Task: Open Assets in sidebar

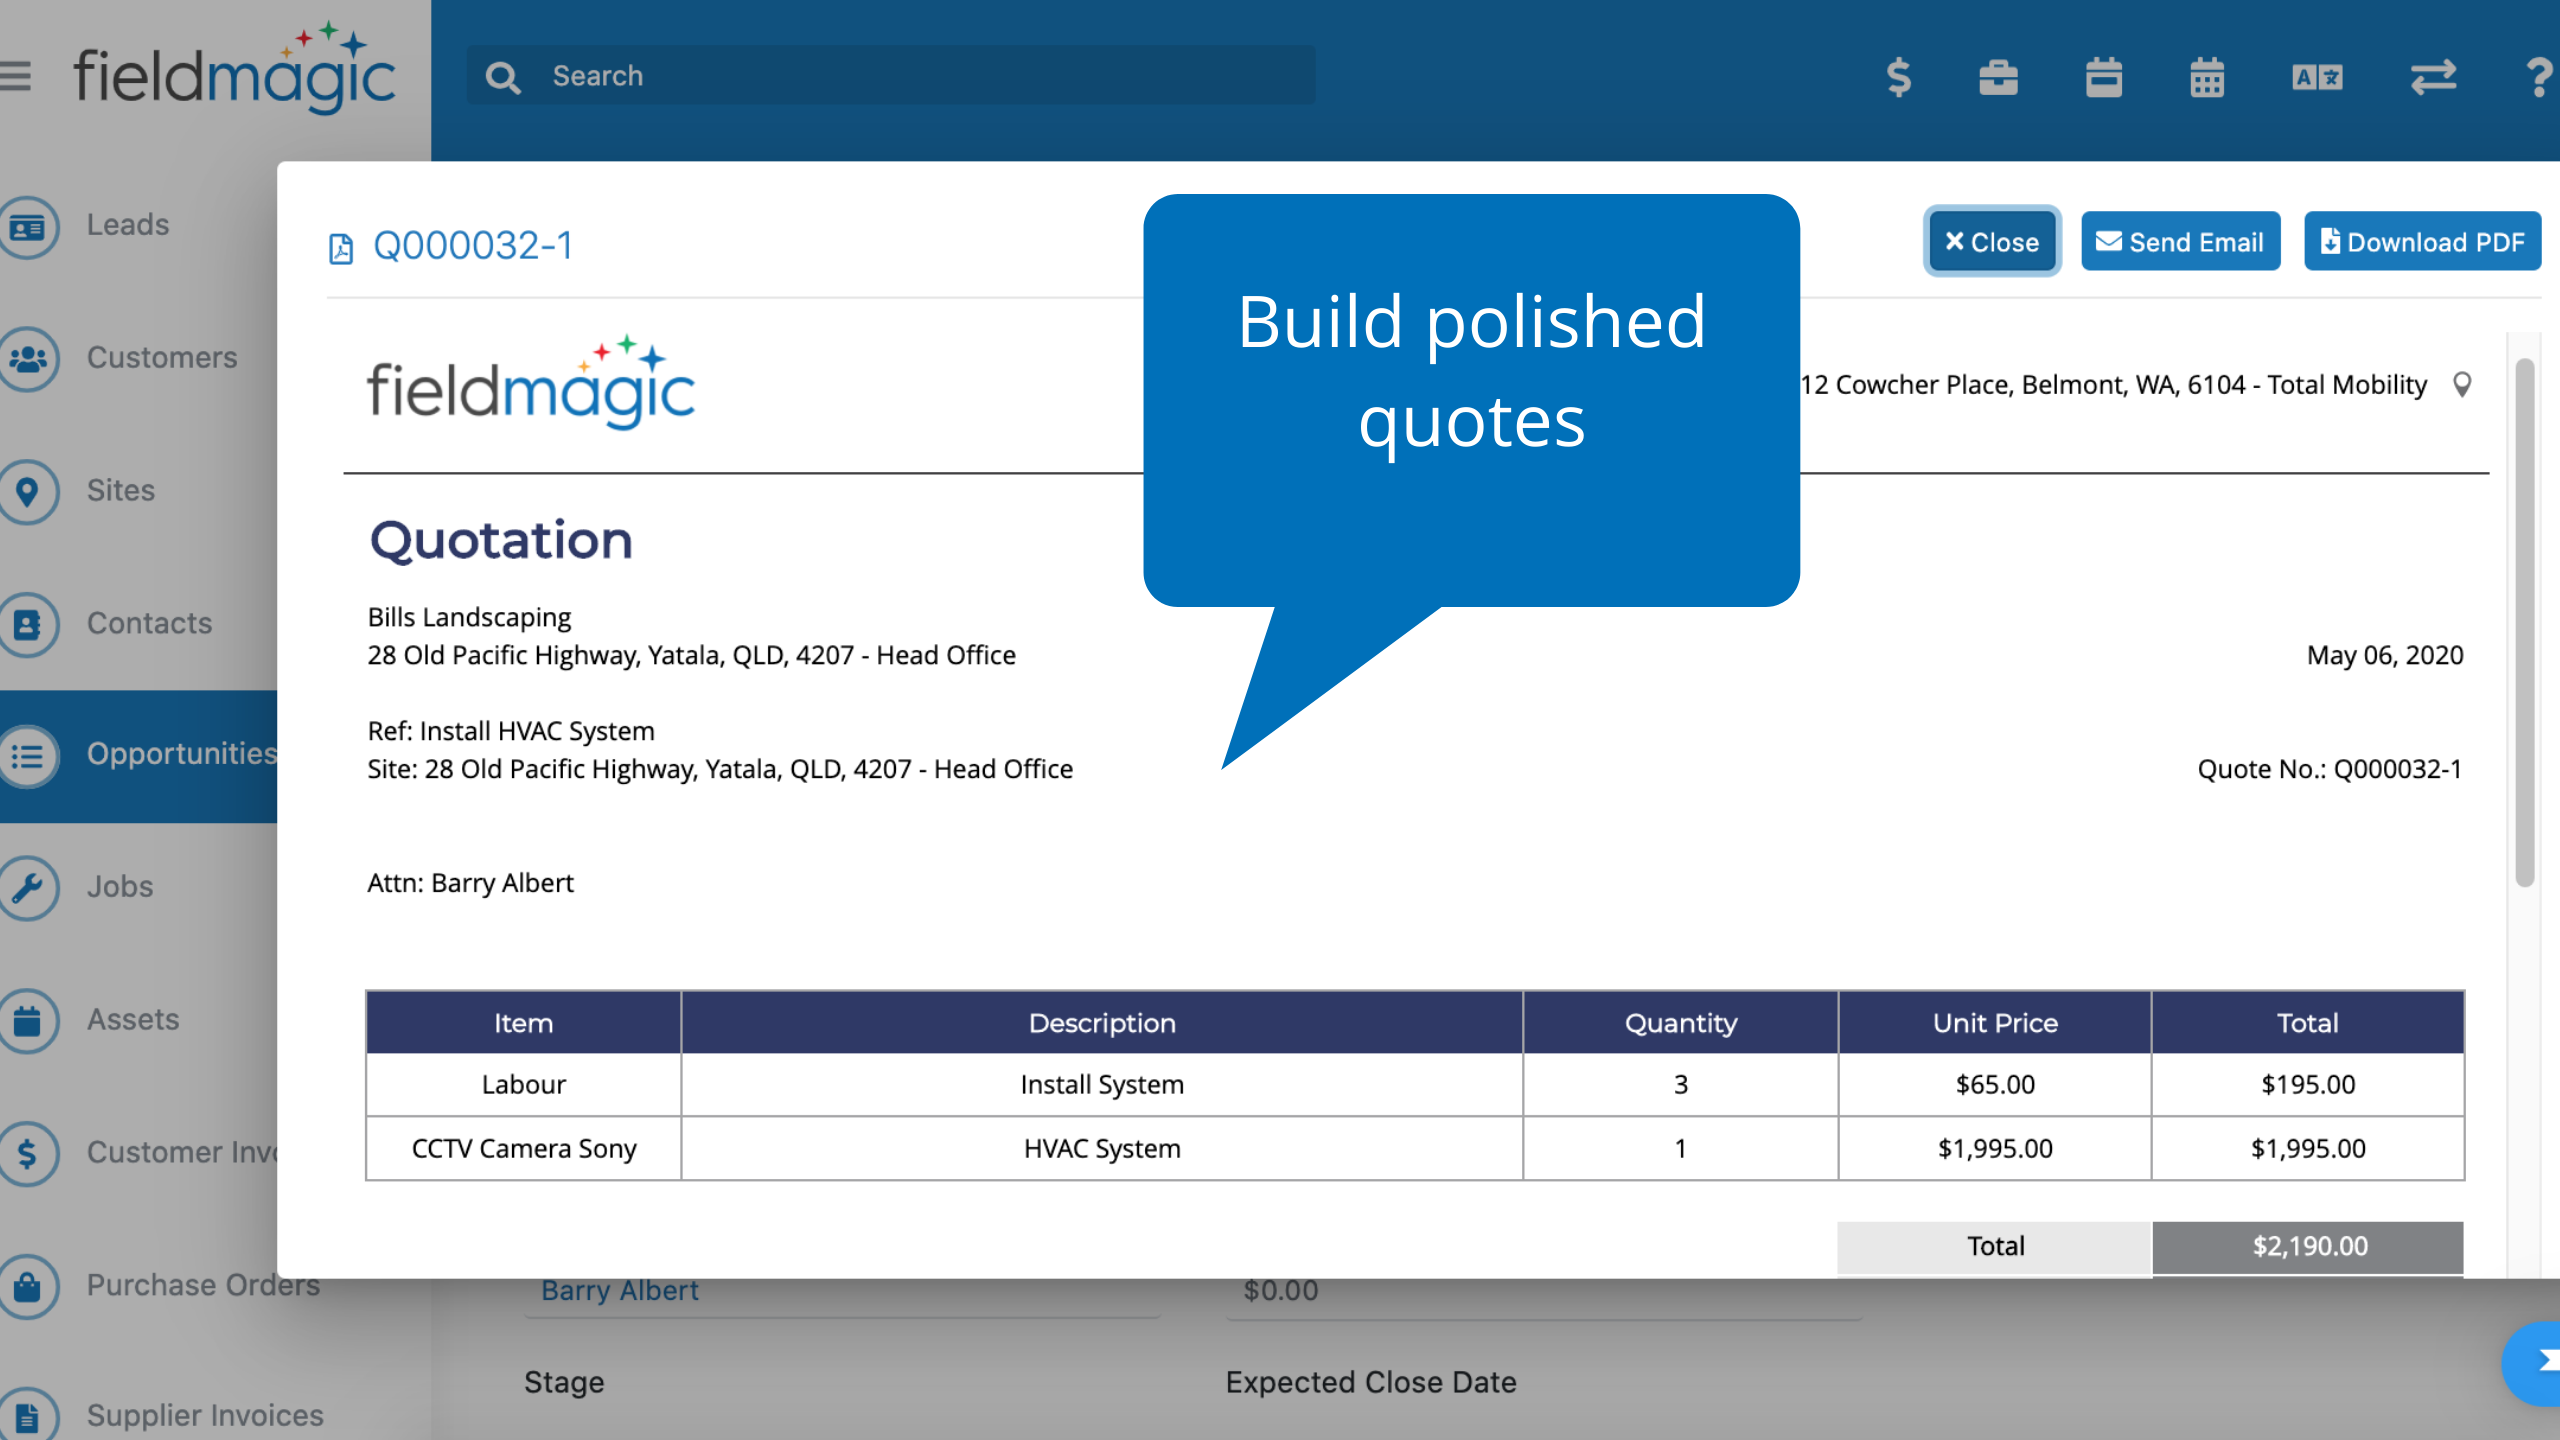Action: click(133, 1019)
